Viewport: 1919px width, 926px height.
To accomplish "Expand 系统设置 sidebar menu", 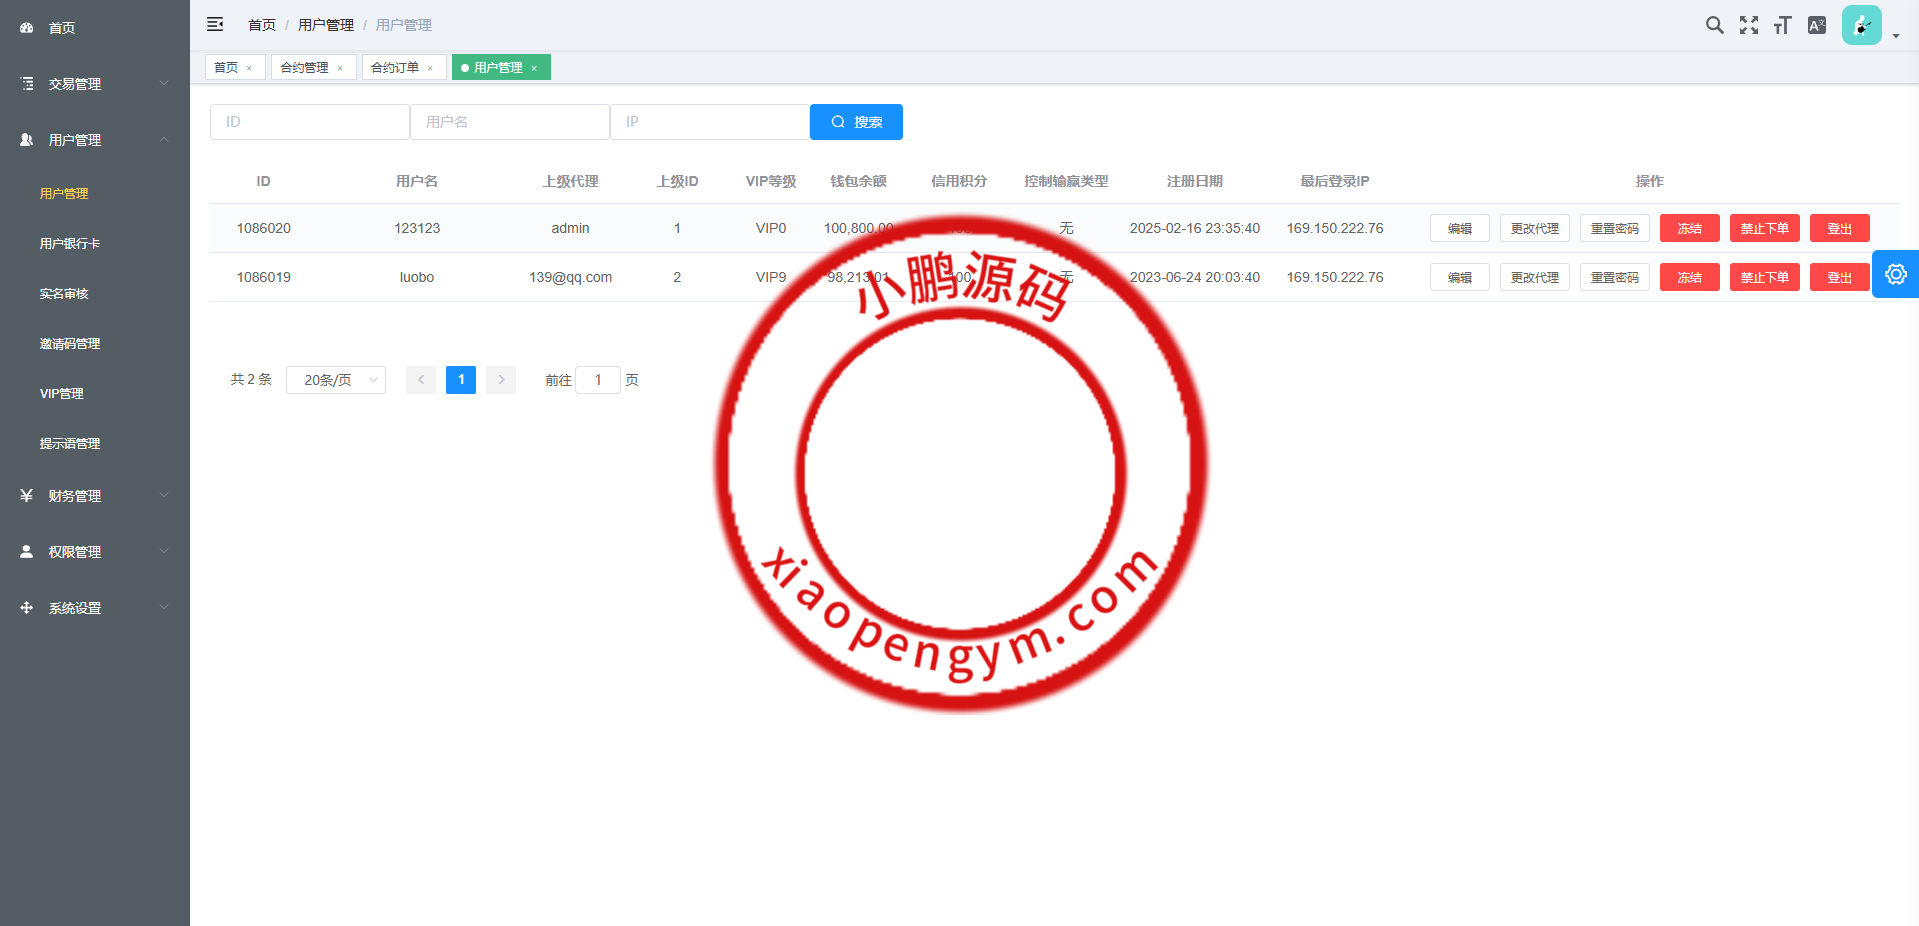I will (x=95, y=608).
